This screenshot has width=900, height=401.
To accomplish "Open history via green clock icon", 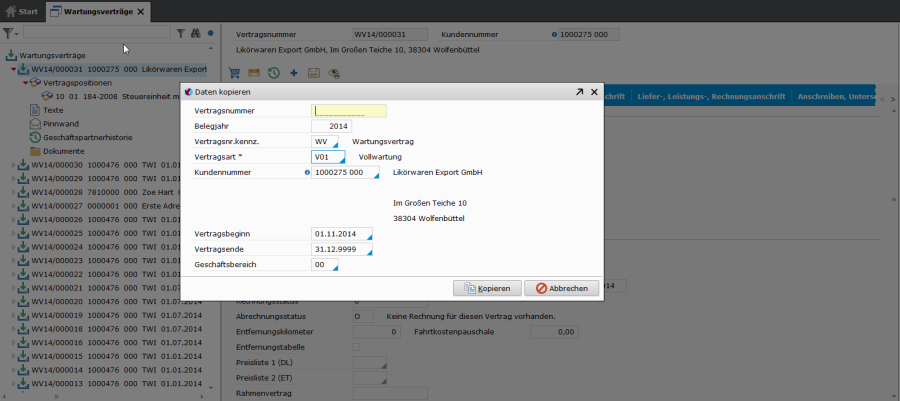I will 274,73.
